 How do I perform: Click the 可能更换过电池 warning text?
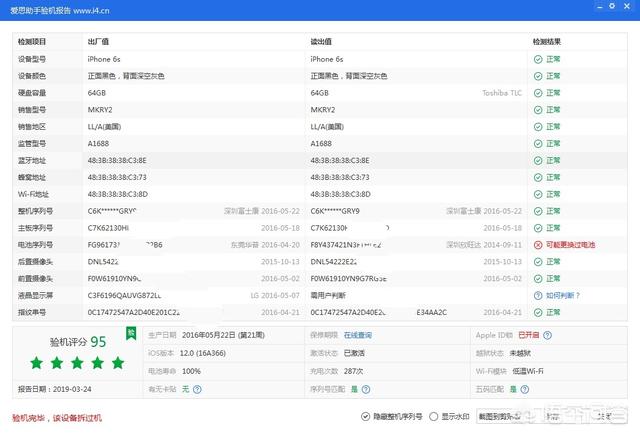pos(571,245)
